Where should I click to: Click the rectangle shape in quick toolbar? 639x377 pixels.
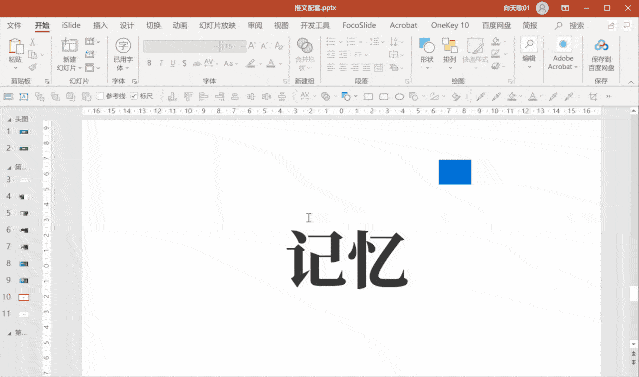(x=368, y=97)
